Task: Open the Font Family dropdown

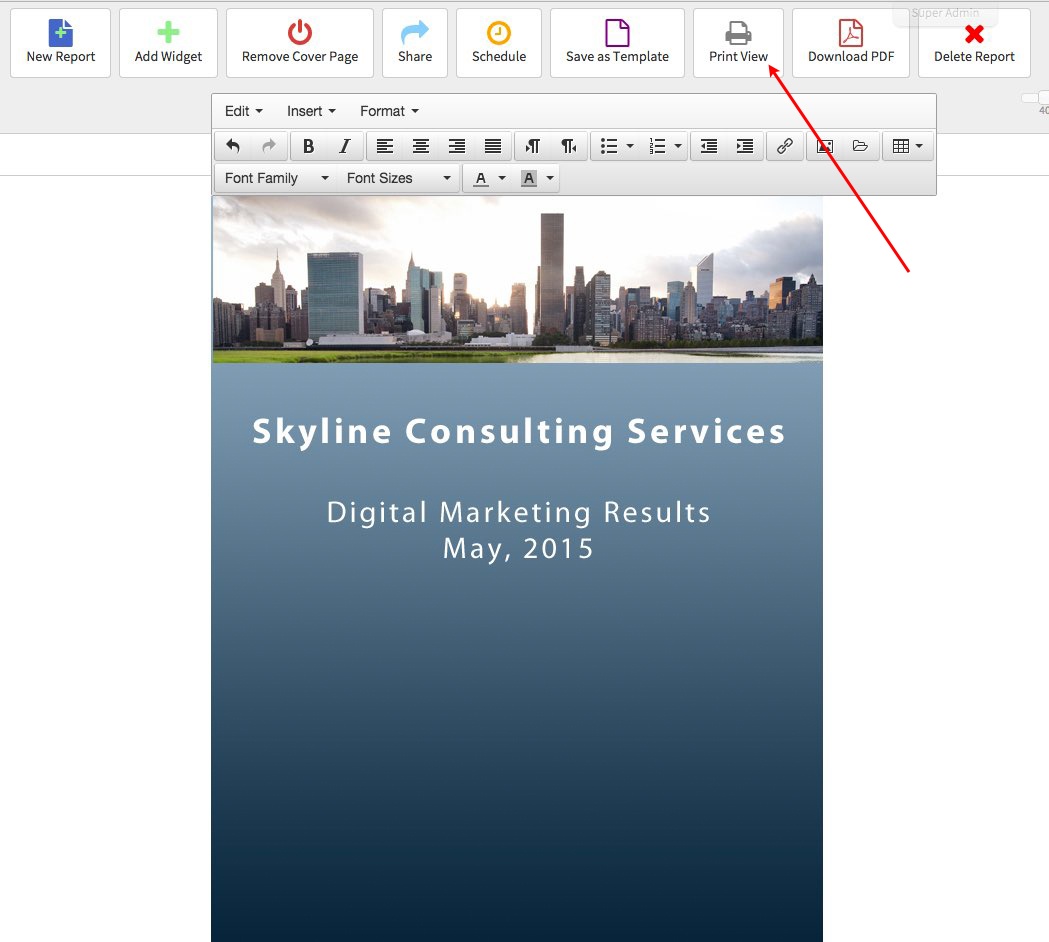Action: (273, 178)
